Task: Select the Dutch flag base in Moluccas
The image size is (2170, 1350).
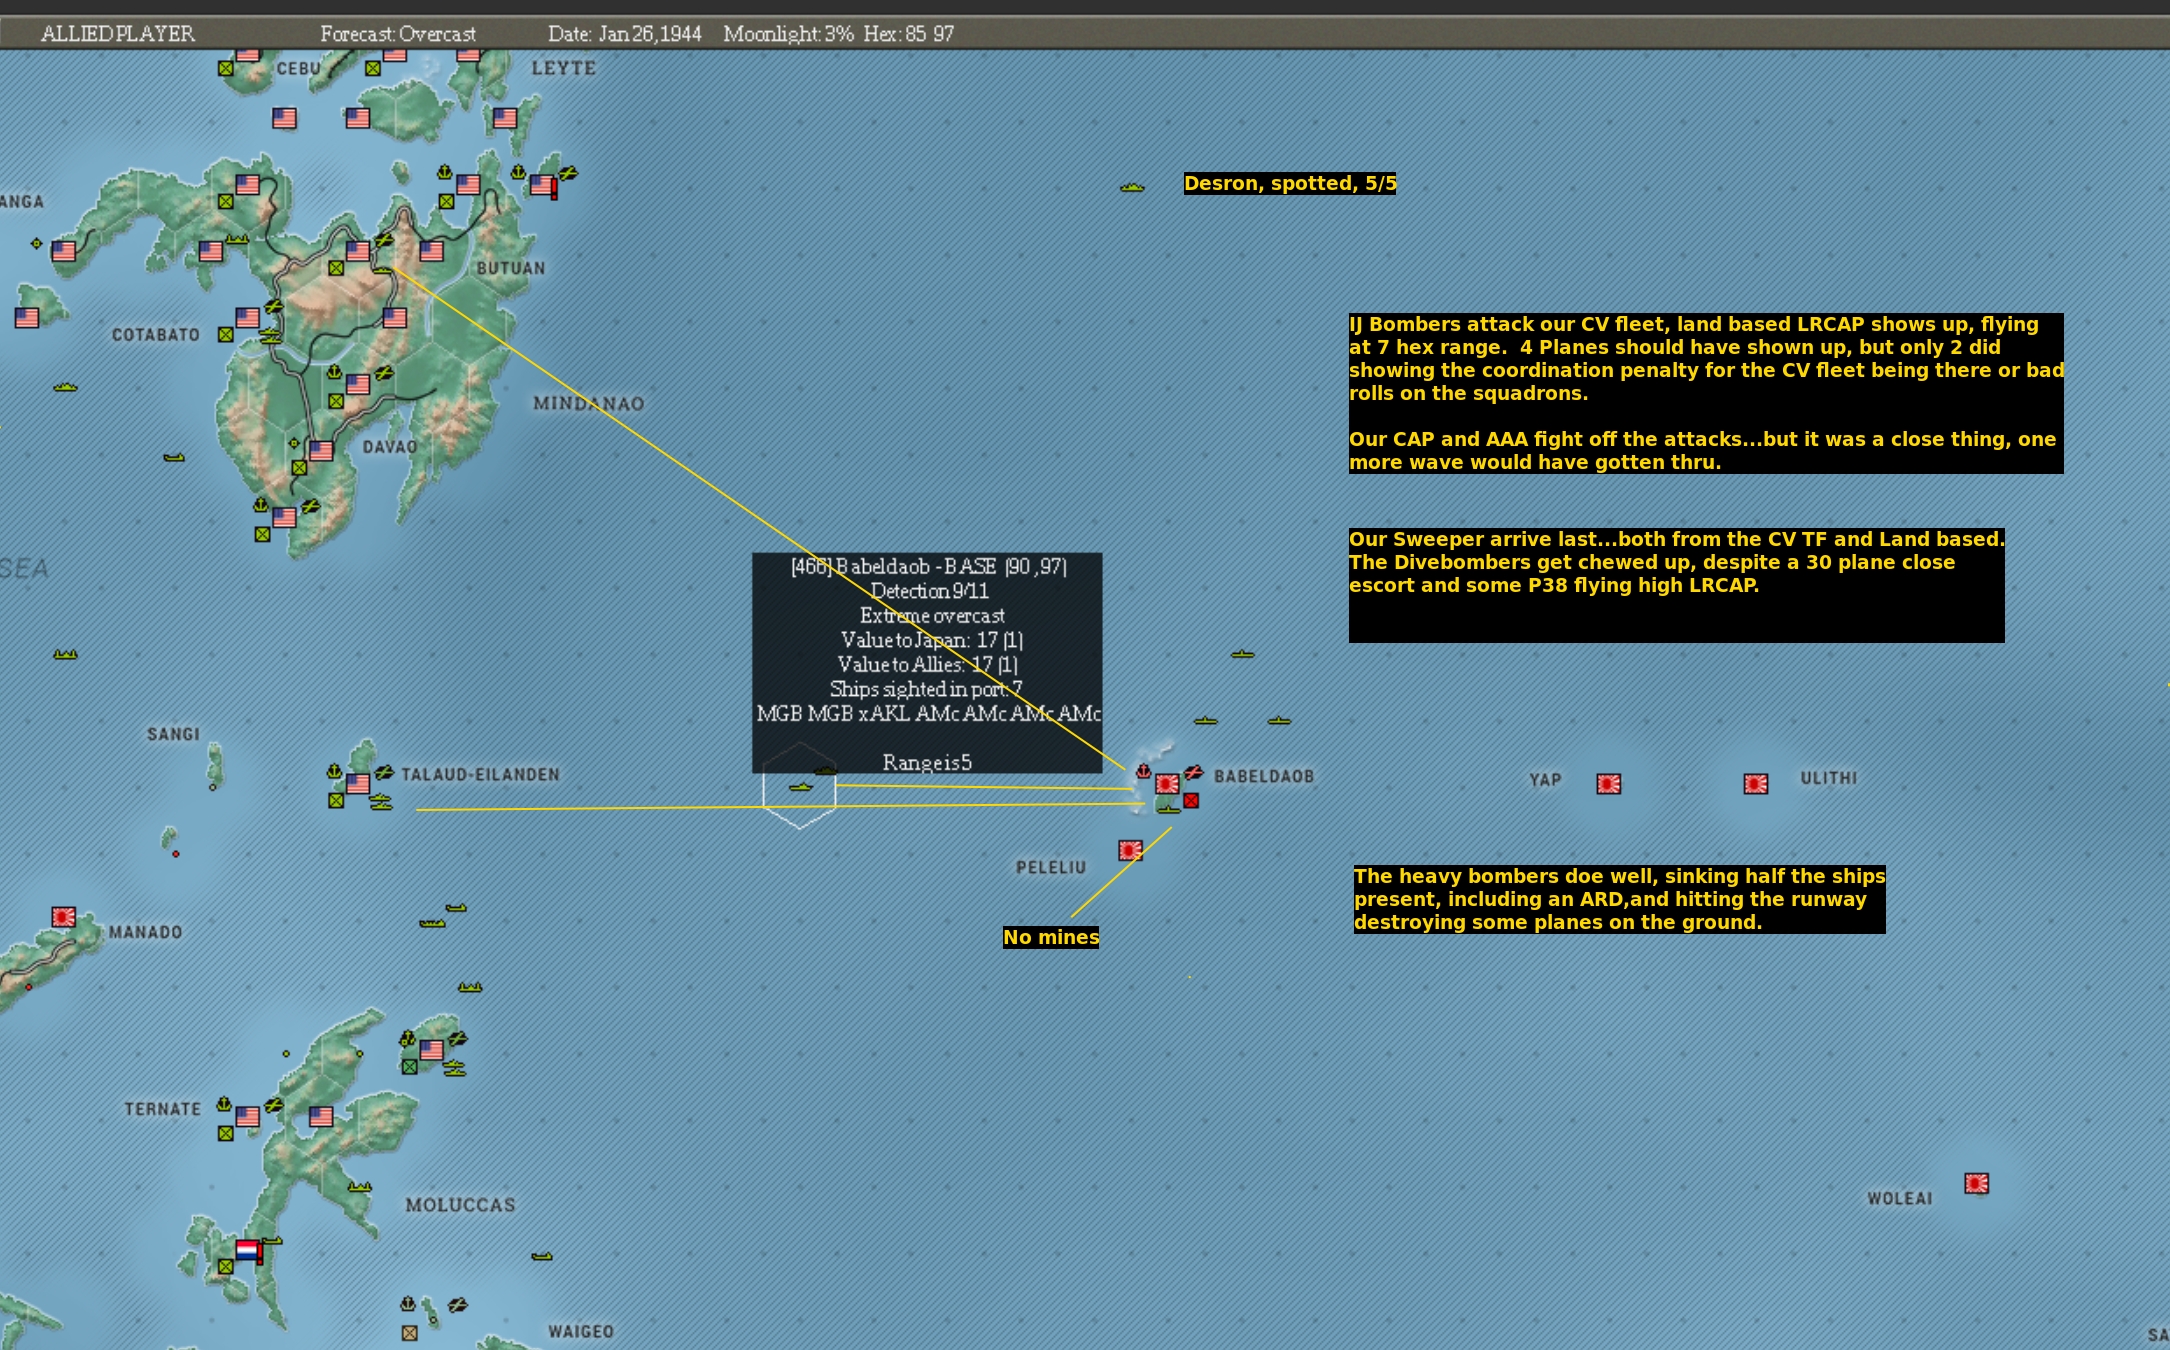Action: [247, 1250]
